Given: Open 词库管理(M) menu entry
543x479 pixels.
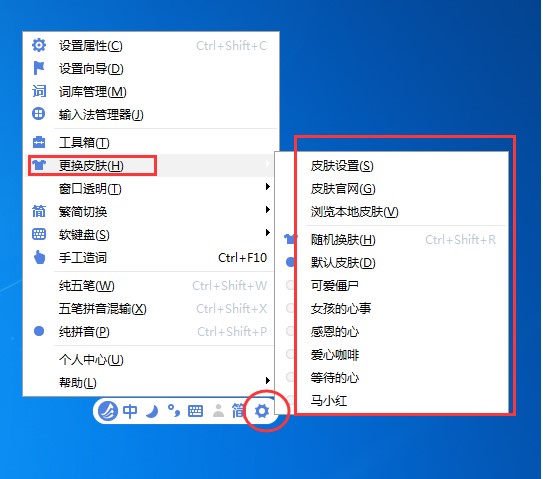Looking at the screenshot, I should [150, 91].
